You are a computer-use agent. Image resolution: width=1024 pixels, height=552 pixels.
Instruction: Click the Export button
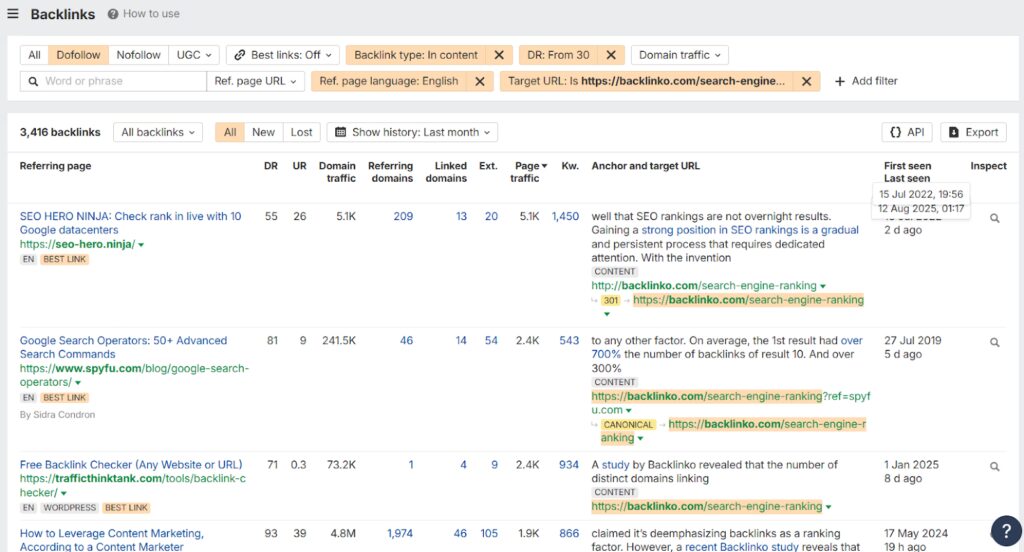973,132
